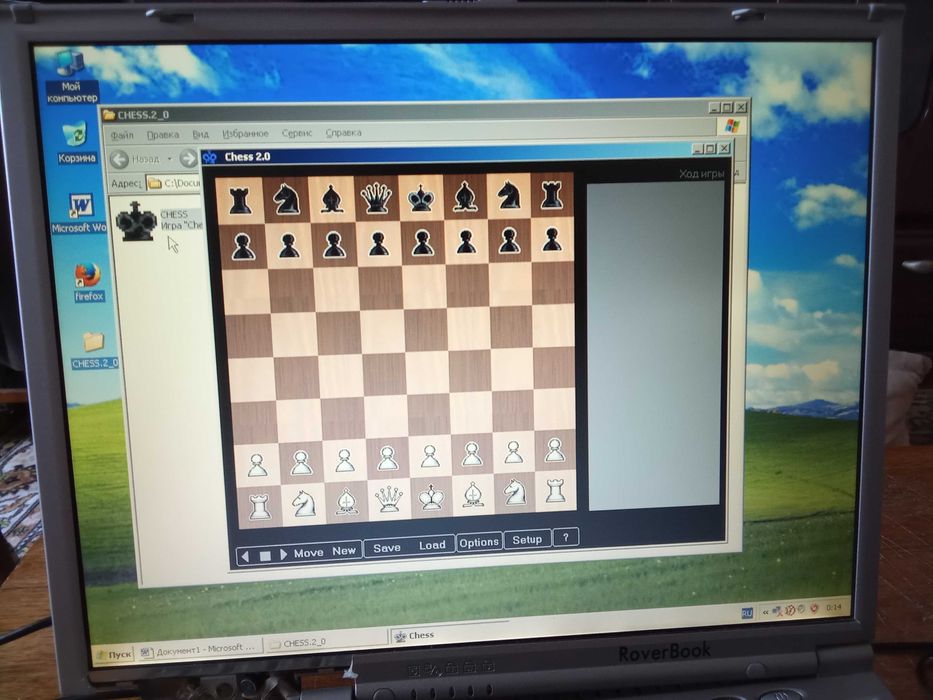
Task: Select the white queen on the board
Action: click(389, 499)
